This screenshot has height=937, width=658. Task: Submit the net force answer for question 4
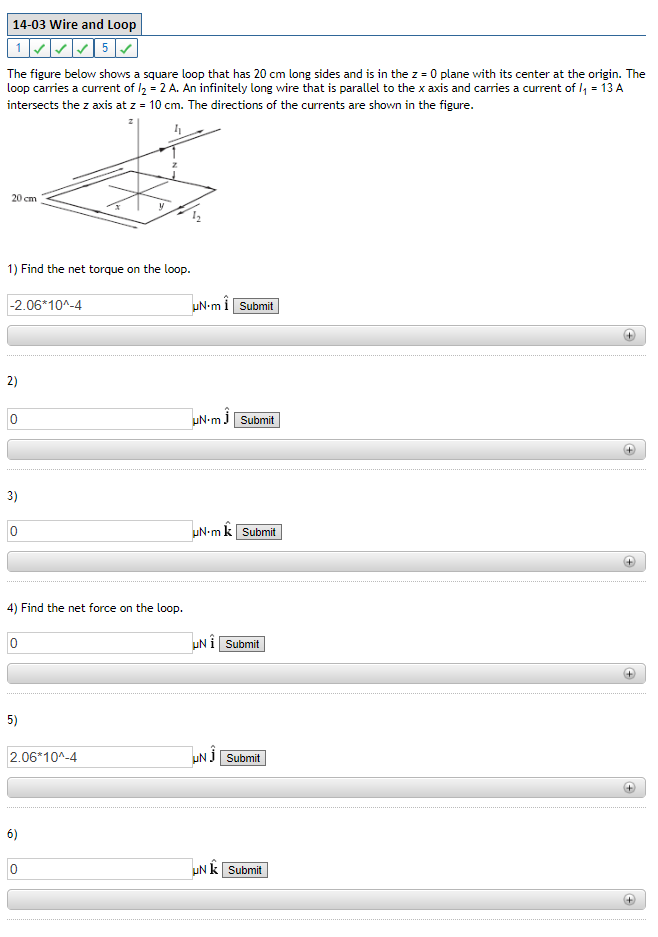coord(241,644)
